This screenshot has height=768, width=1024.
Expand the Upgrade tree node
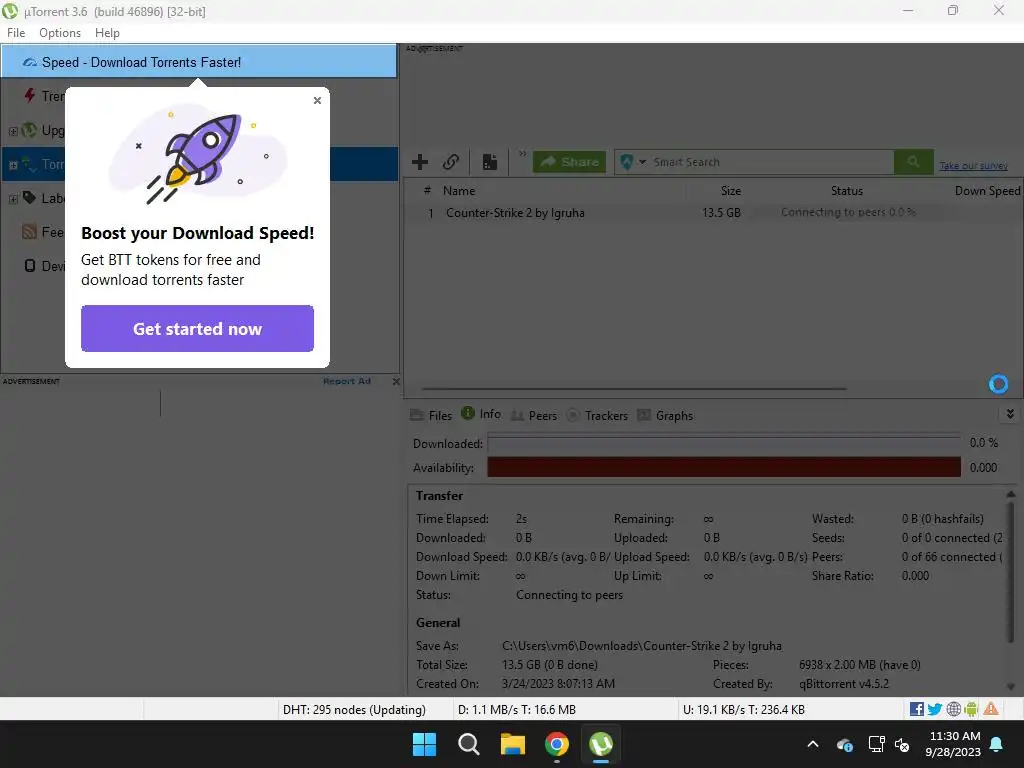click(13, 131)
